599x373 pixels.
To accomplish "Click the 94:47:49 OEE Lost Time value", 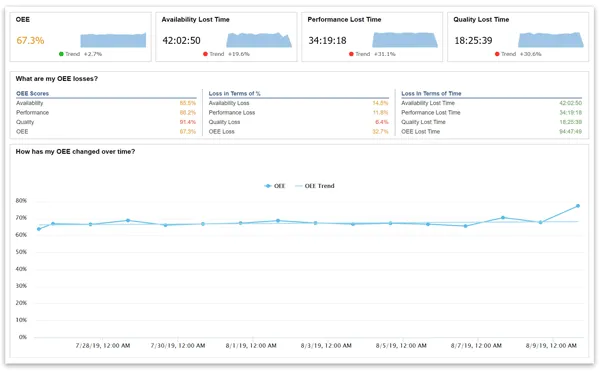I will [x=570, y=131].
